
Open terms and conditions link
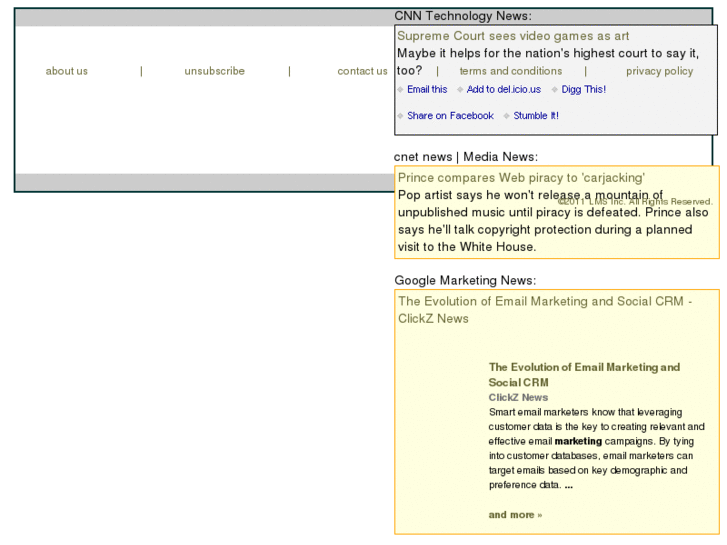pos(510,71)
